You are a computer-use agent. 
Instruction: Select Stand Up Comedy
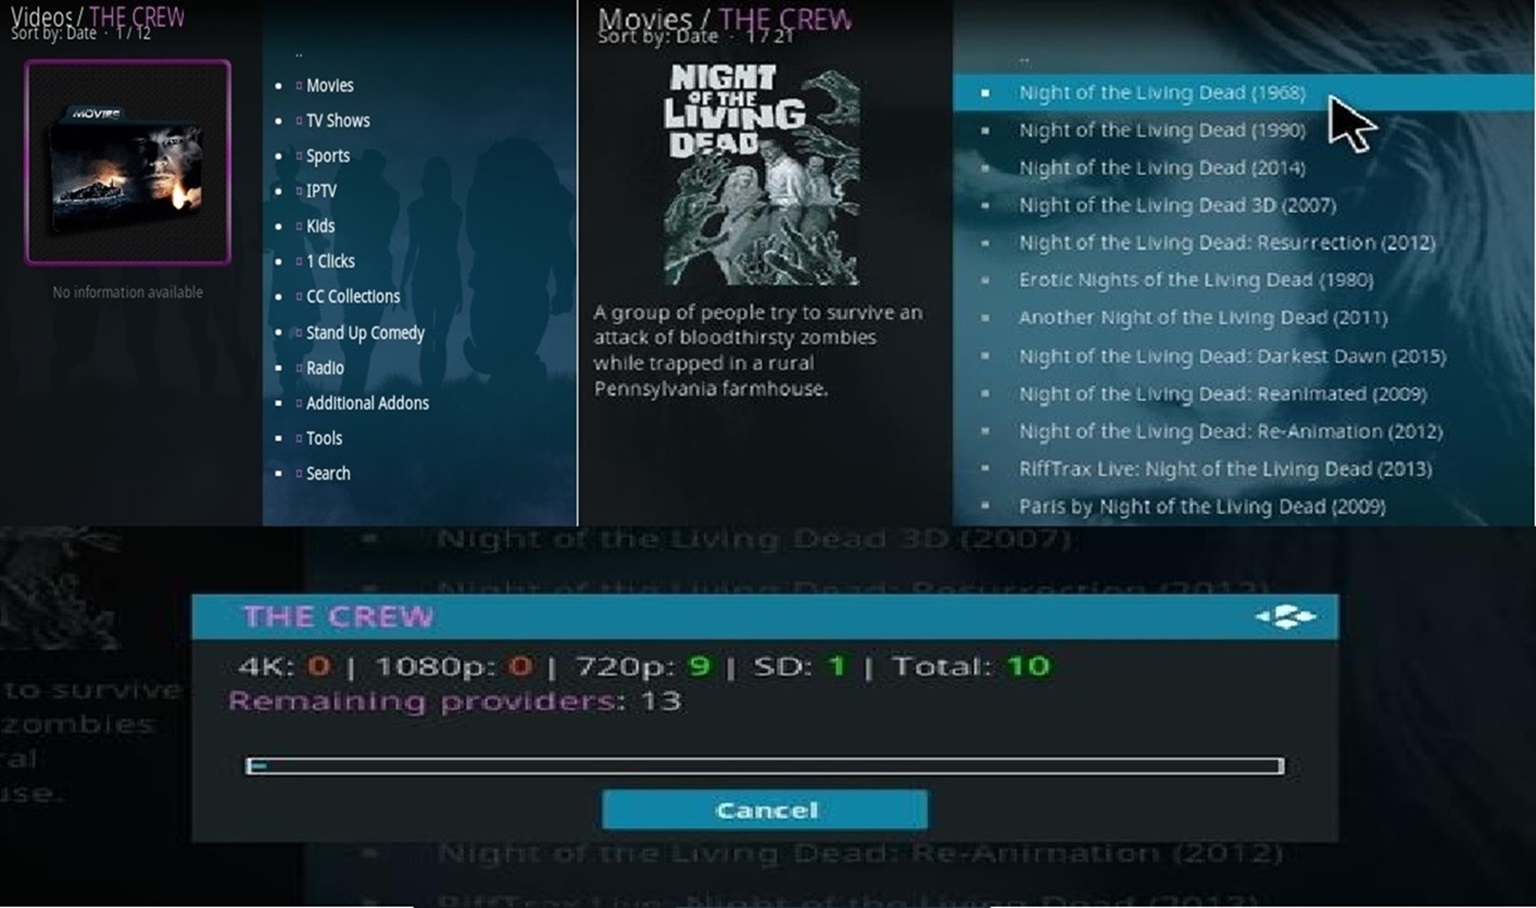click(x=365, y=333)
